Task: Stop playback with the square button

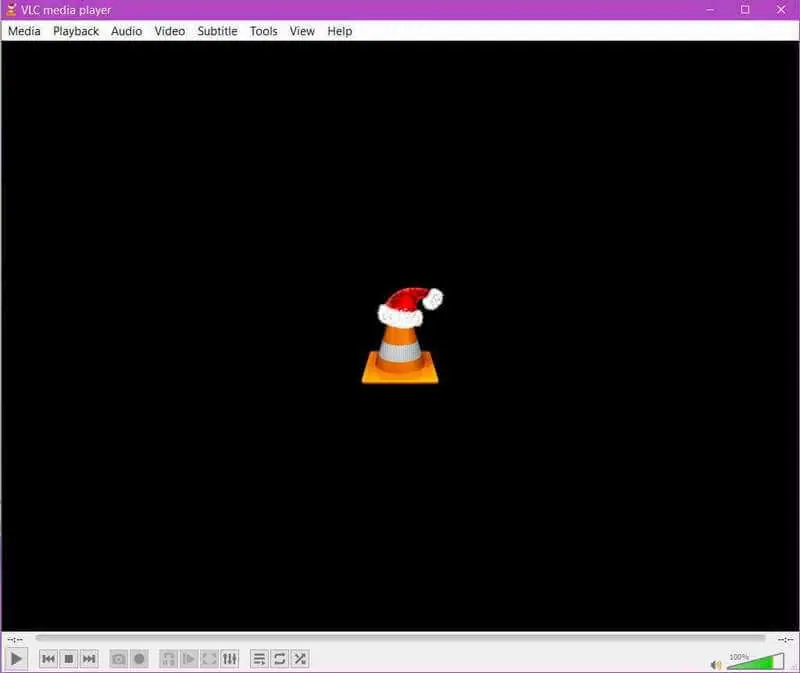Action: click(x=69, y=659)
